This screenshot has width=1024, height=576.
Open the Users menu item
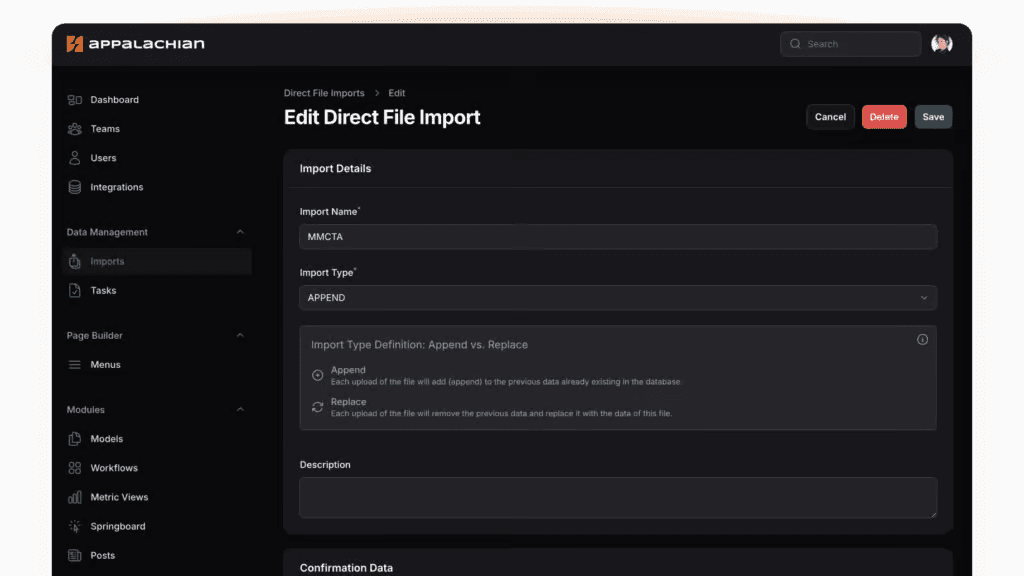tap(103, 158)
